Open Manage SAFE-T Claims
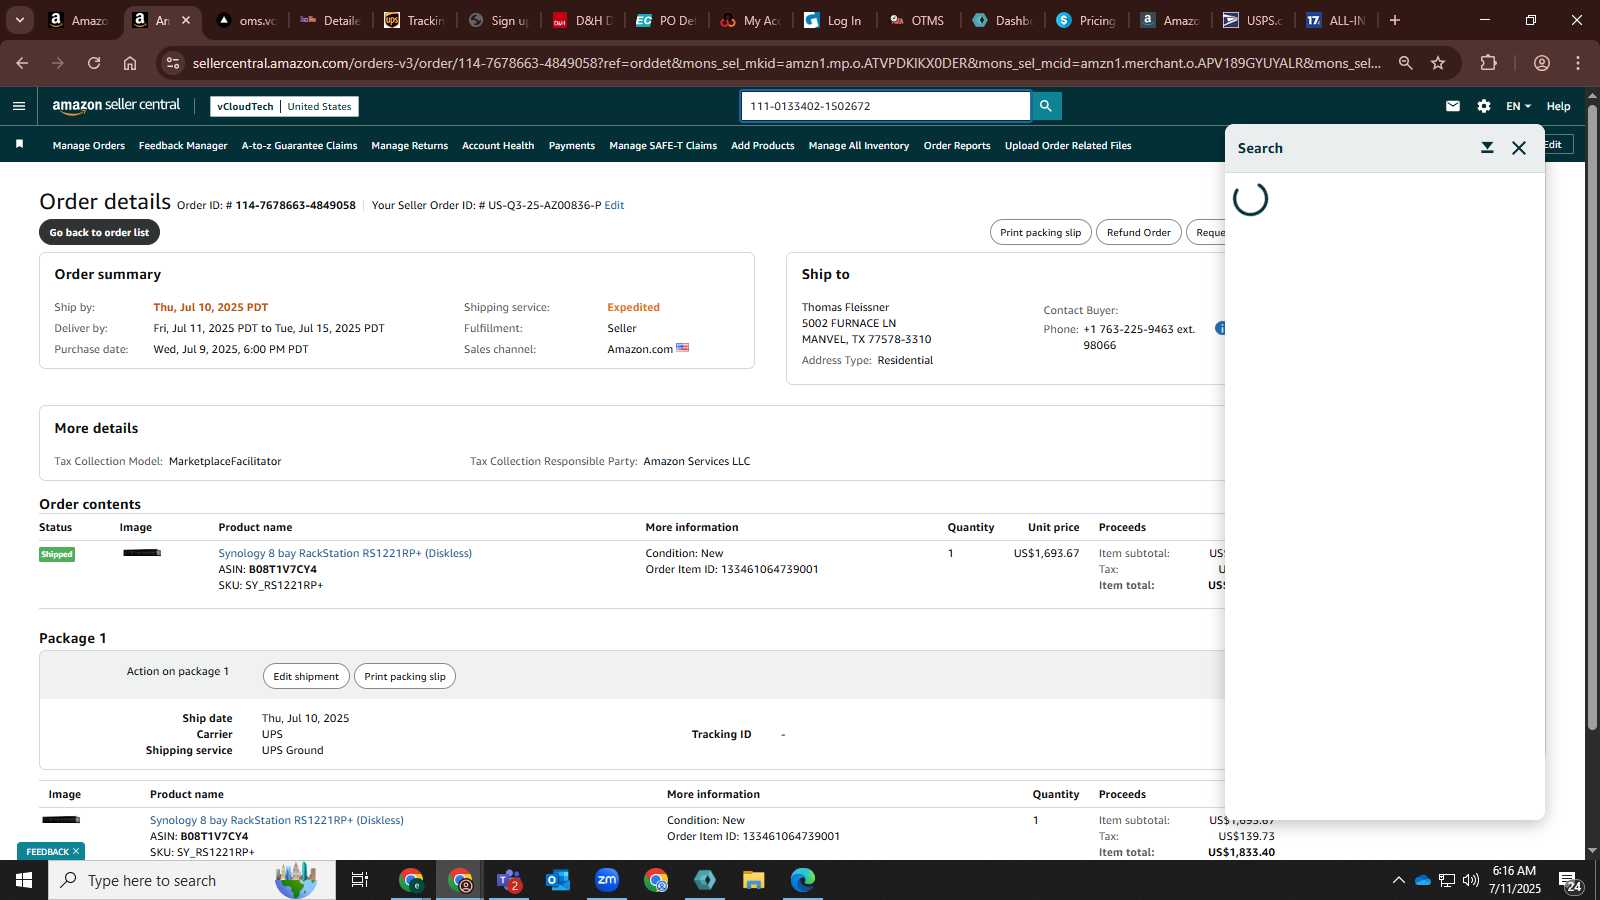Image resolution: width=1600 pixels, height=900 pixels. pos(663,146)
